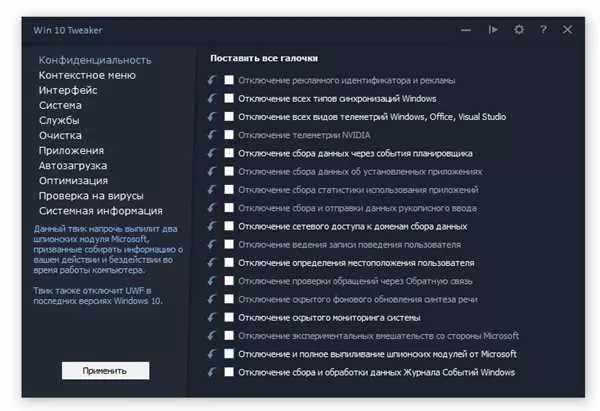This screenshot has height=411, width=600.
Task: Click undo arrow beside шпионских модулей option
Action: tap(212, 354)
